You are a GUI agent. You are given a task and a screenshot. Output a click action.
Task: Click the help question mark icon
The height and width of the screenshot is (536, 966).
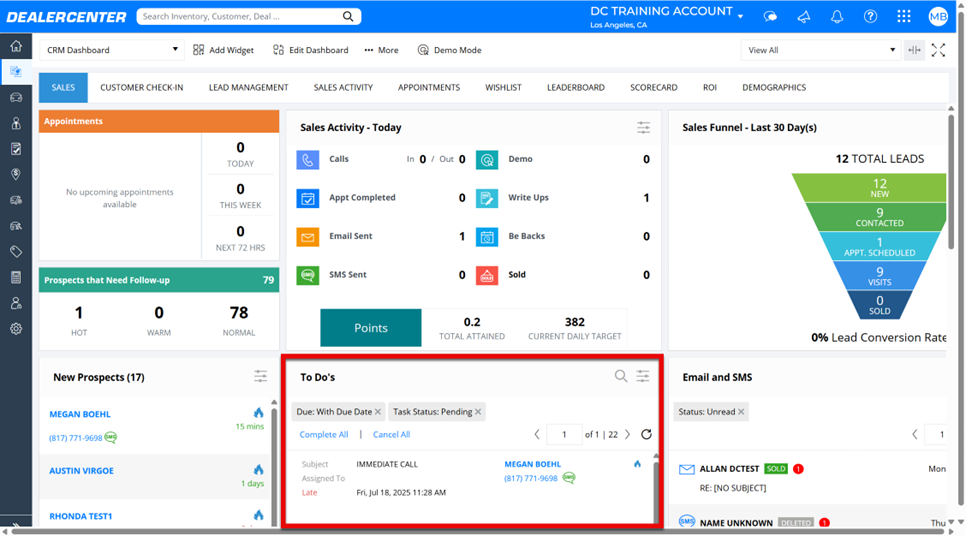(x=871, y=17)
